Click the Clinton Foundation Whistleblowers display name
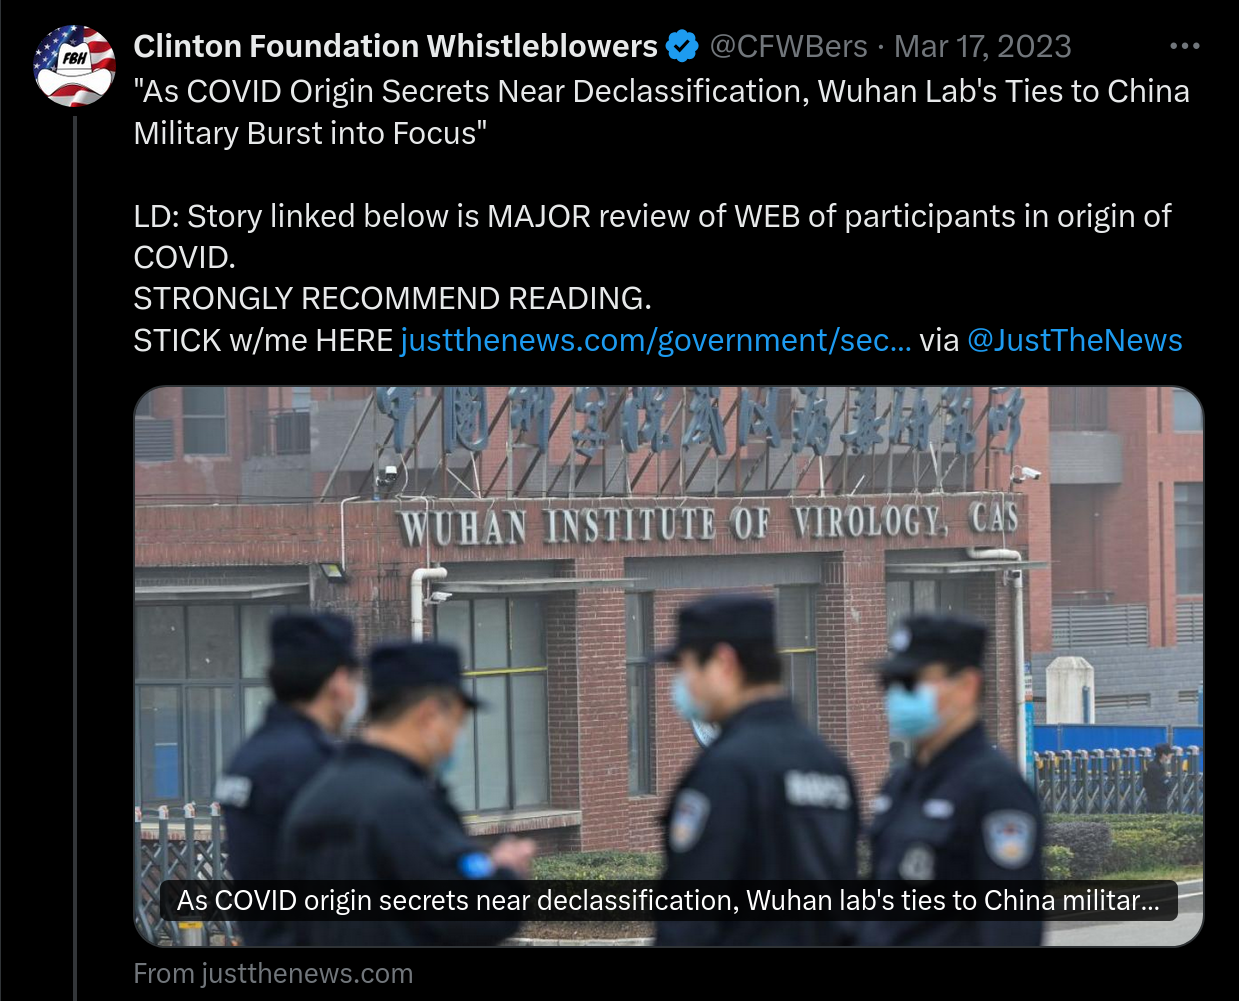Viewport: 1239px width, 1001px height. [x=395, y=46]
